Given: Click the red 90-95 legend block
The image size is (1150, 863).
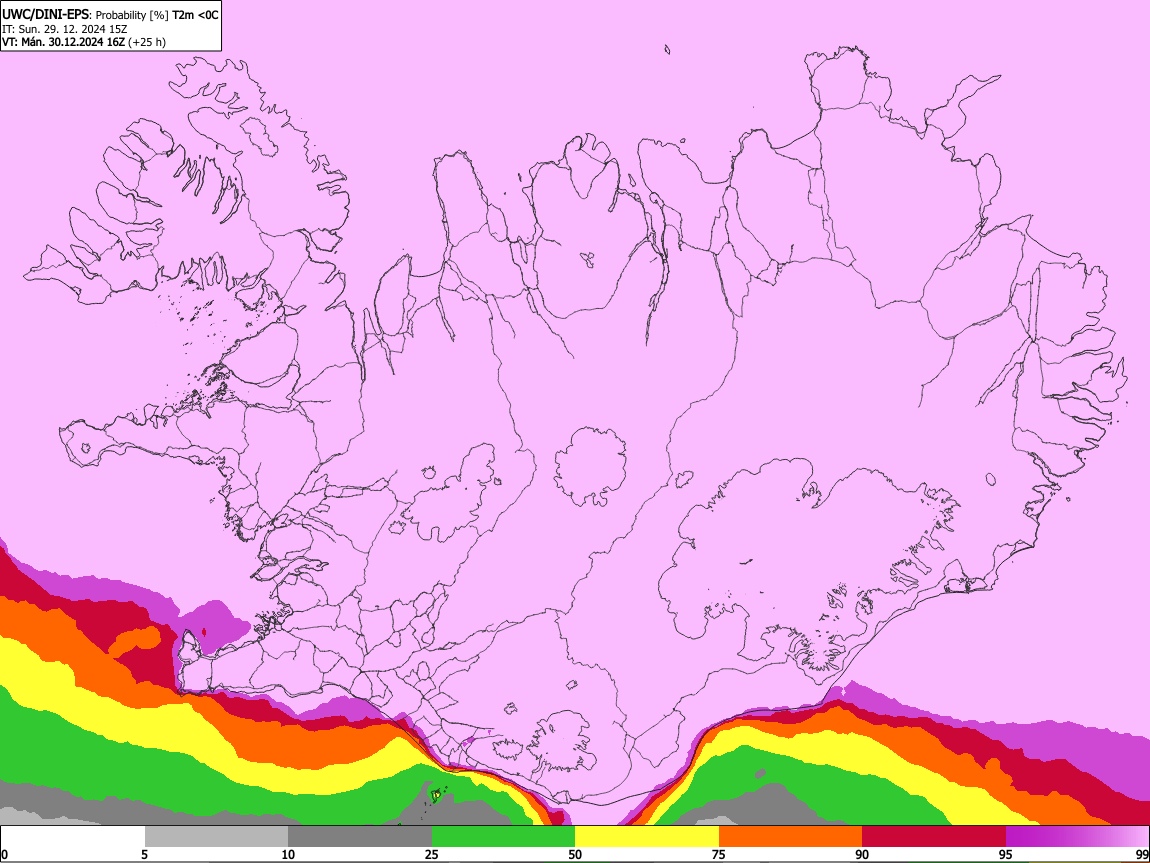Looking at the screenshot, I should tap(934, 837).
